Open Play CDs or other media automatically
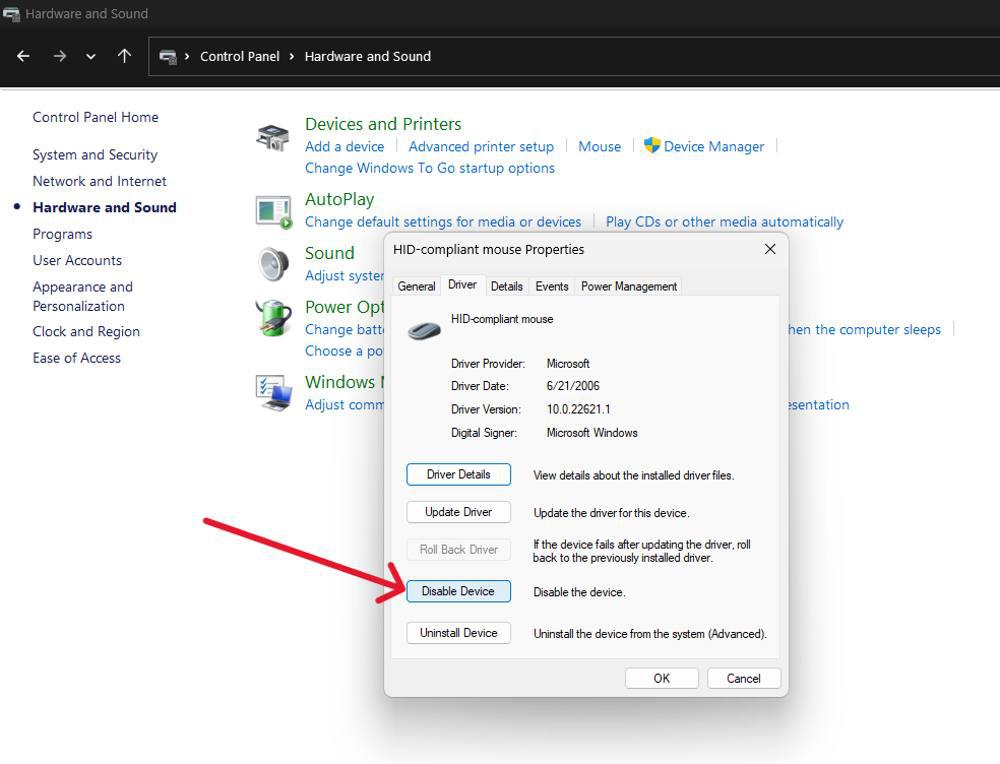 tap(724, 222)
